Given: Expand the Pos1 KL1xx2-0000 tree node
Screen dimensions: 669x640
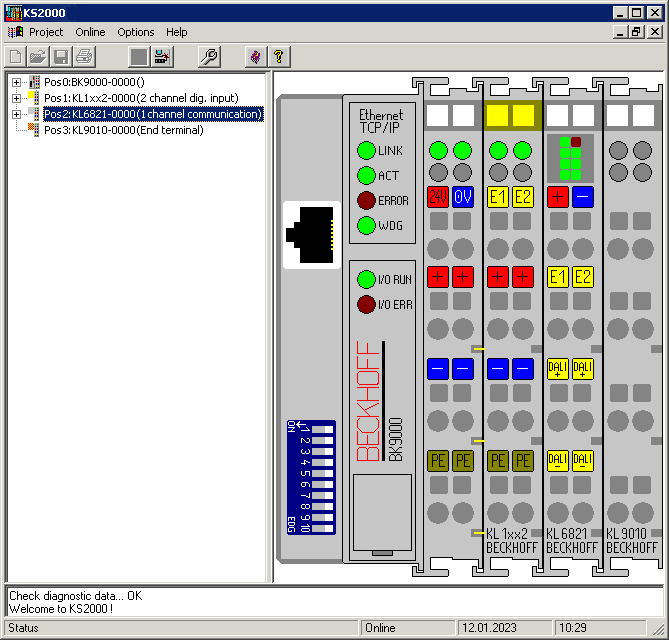Looking at the screenshot, I should 16,98.
